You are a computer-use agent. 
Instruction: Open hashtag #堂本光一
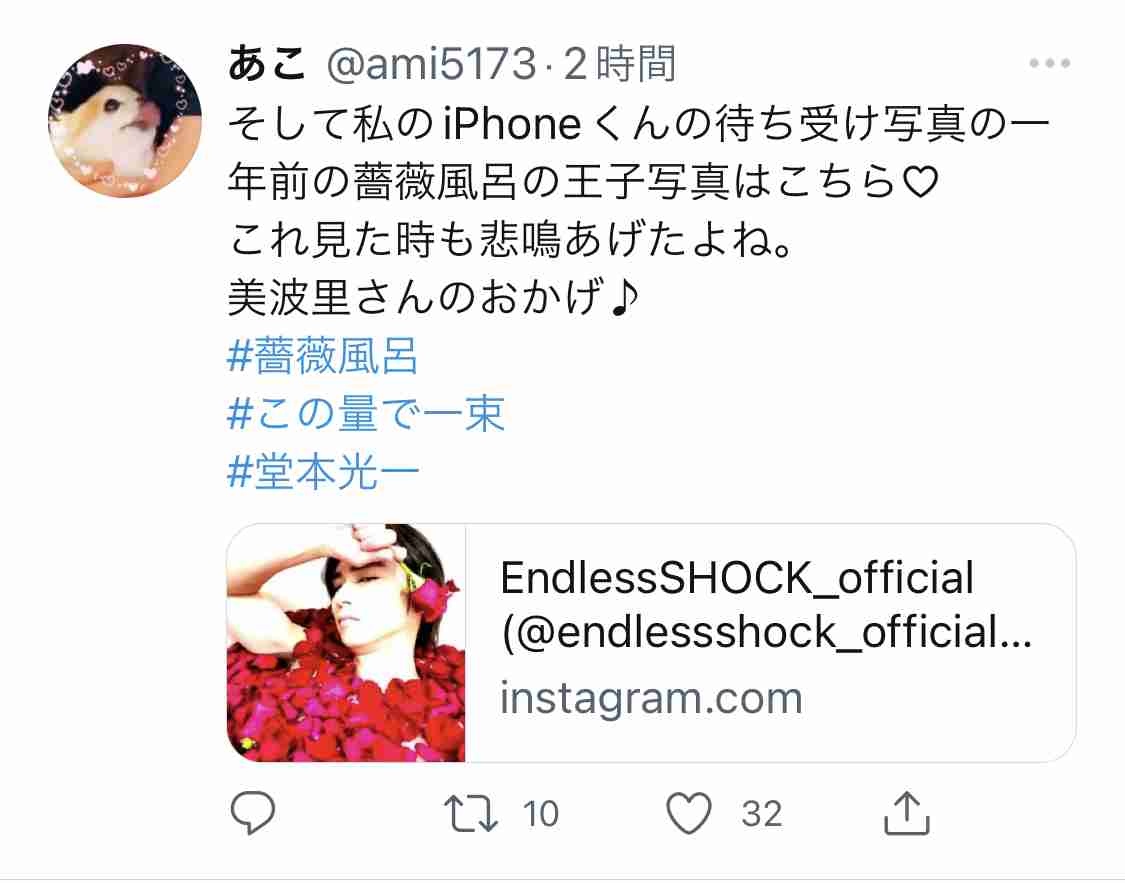[323, 473]
